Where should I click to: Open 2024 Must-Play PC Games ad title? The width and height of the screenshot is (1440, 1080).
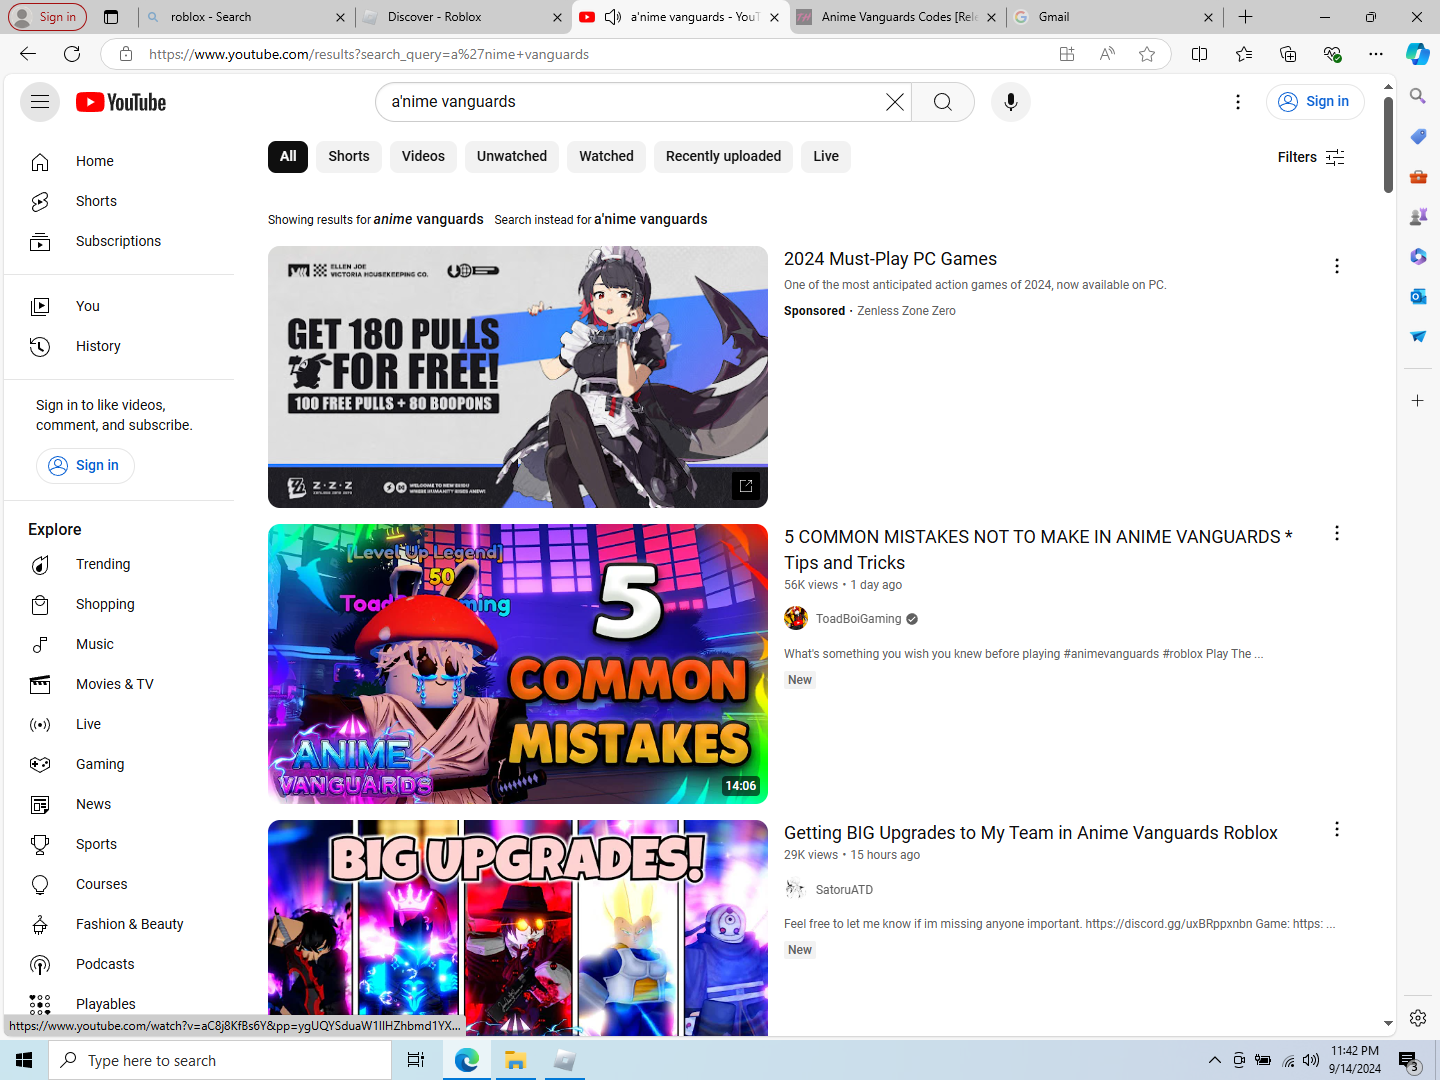[x=890, y=259]
